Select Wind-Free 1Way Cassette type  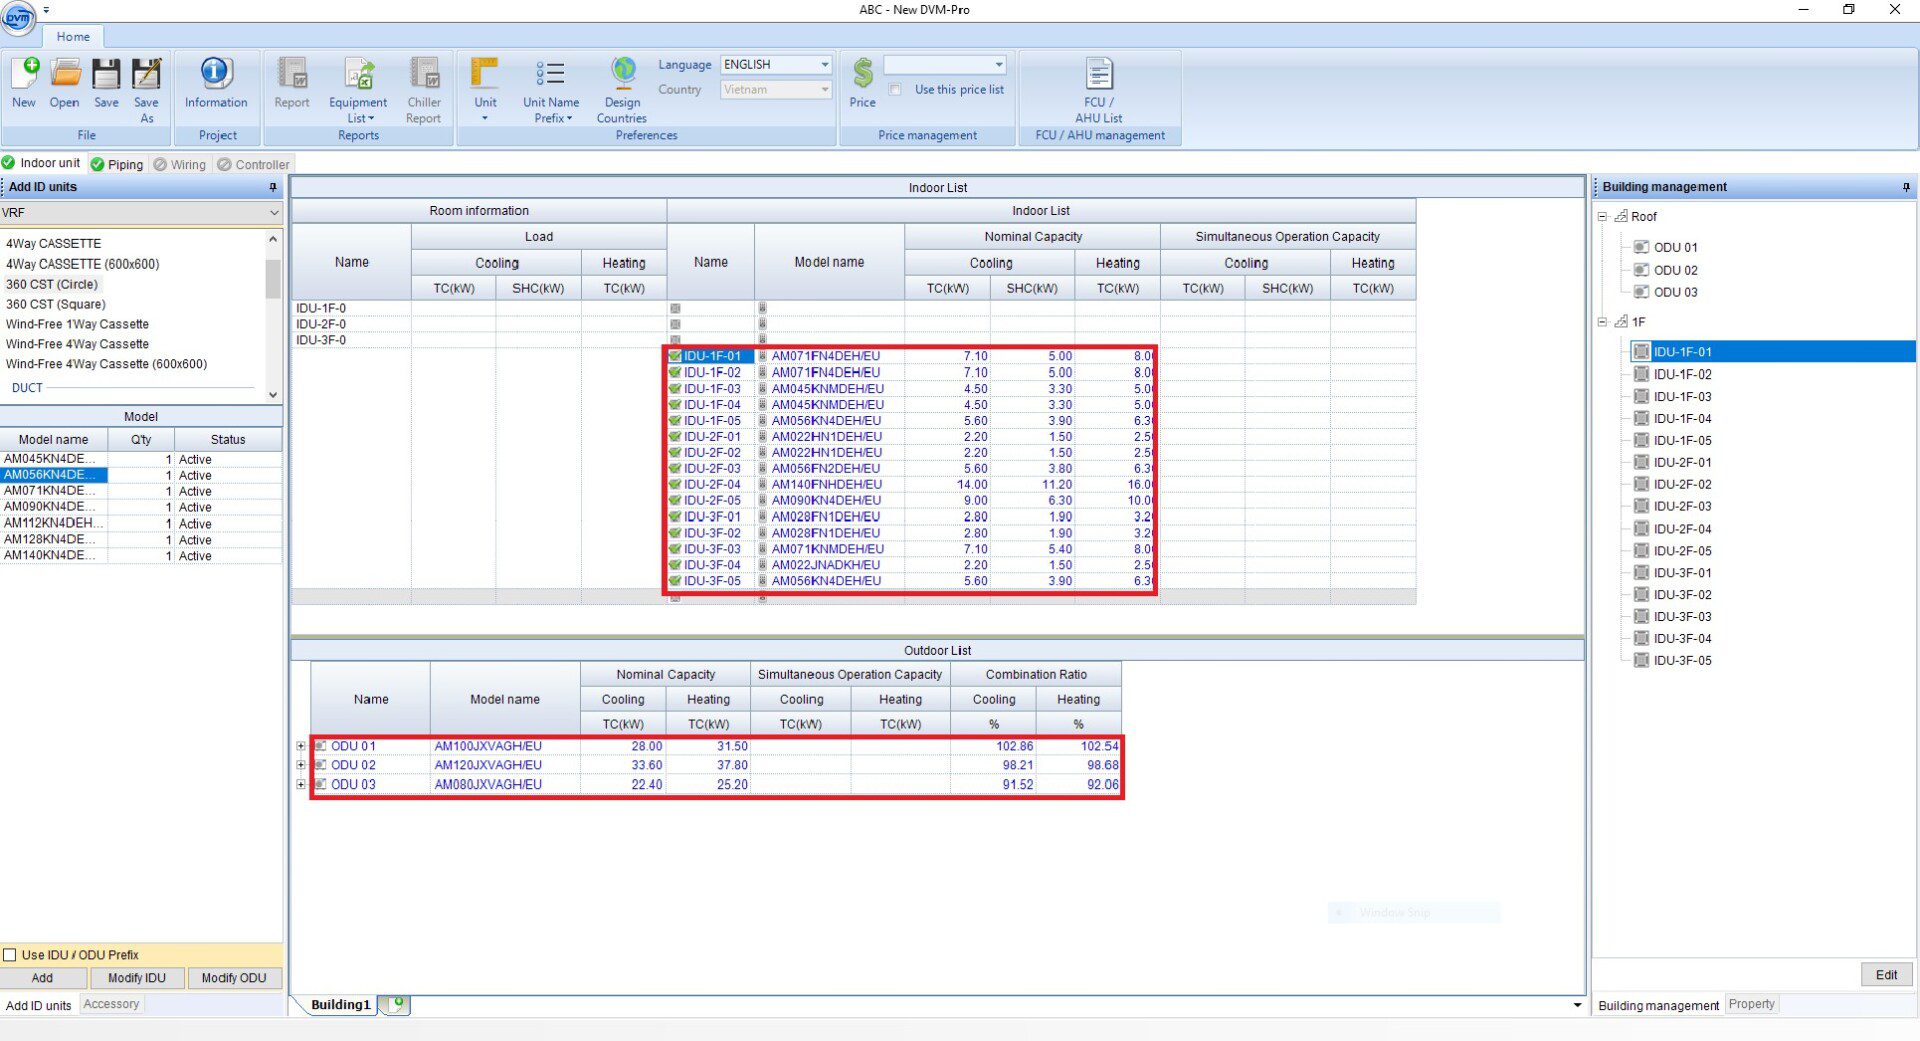click(77, 324)
